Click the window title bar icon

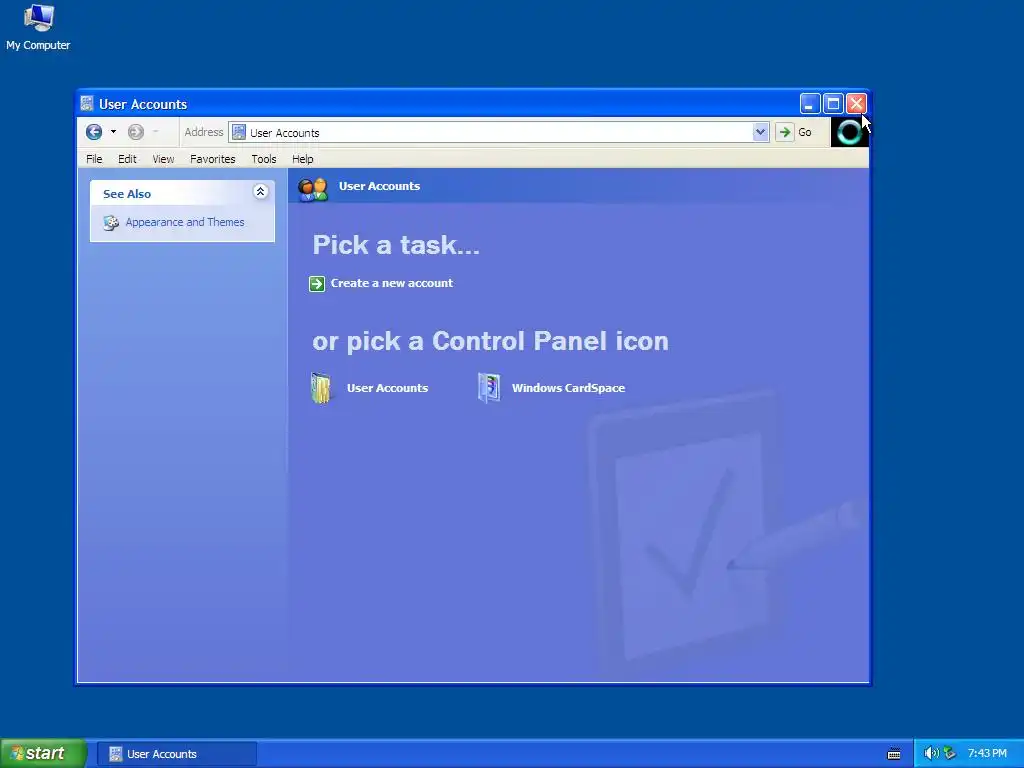click(x=87, y=103)
